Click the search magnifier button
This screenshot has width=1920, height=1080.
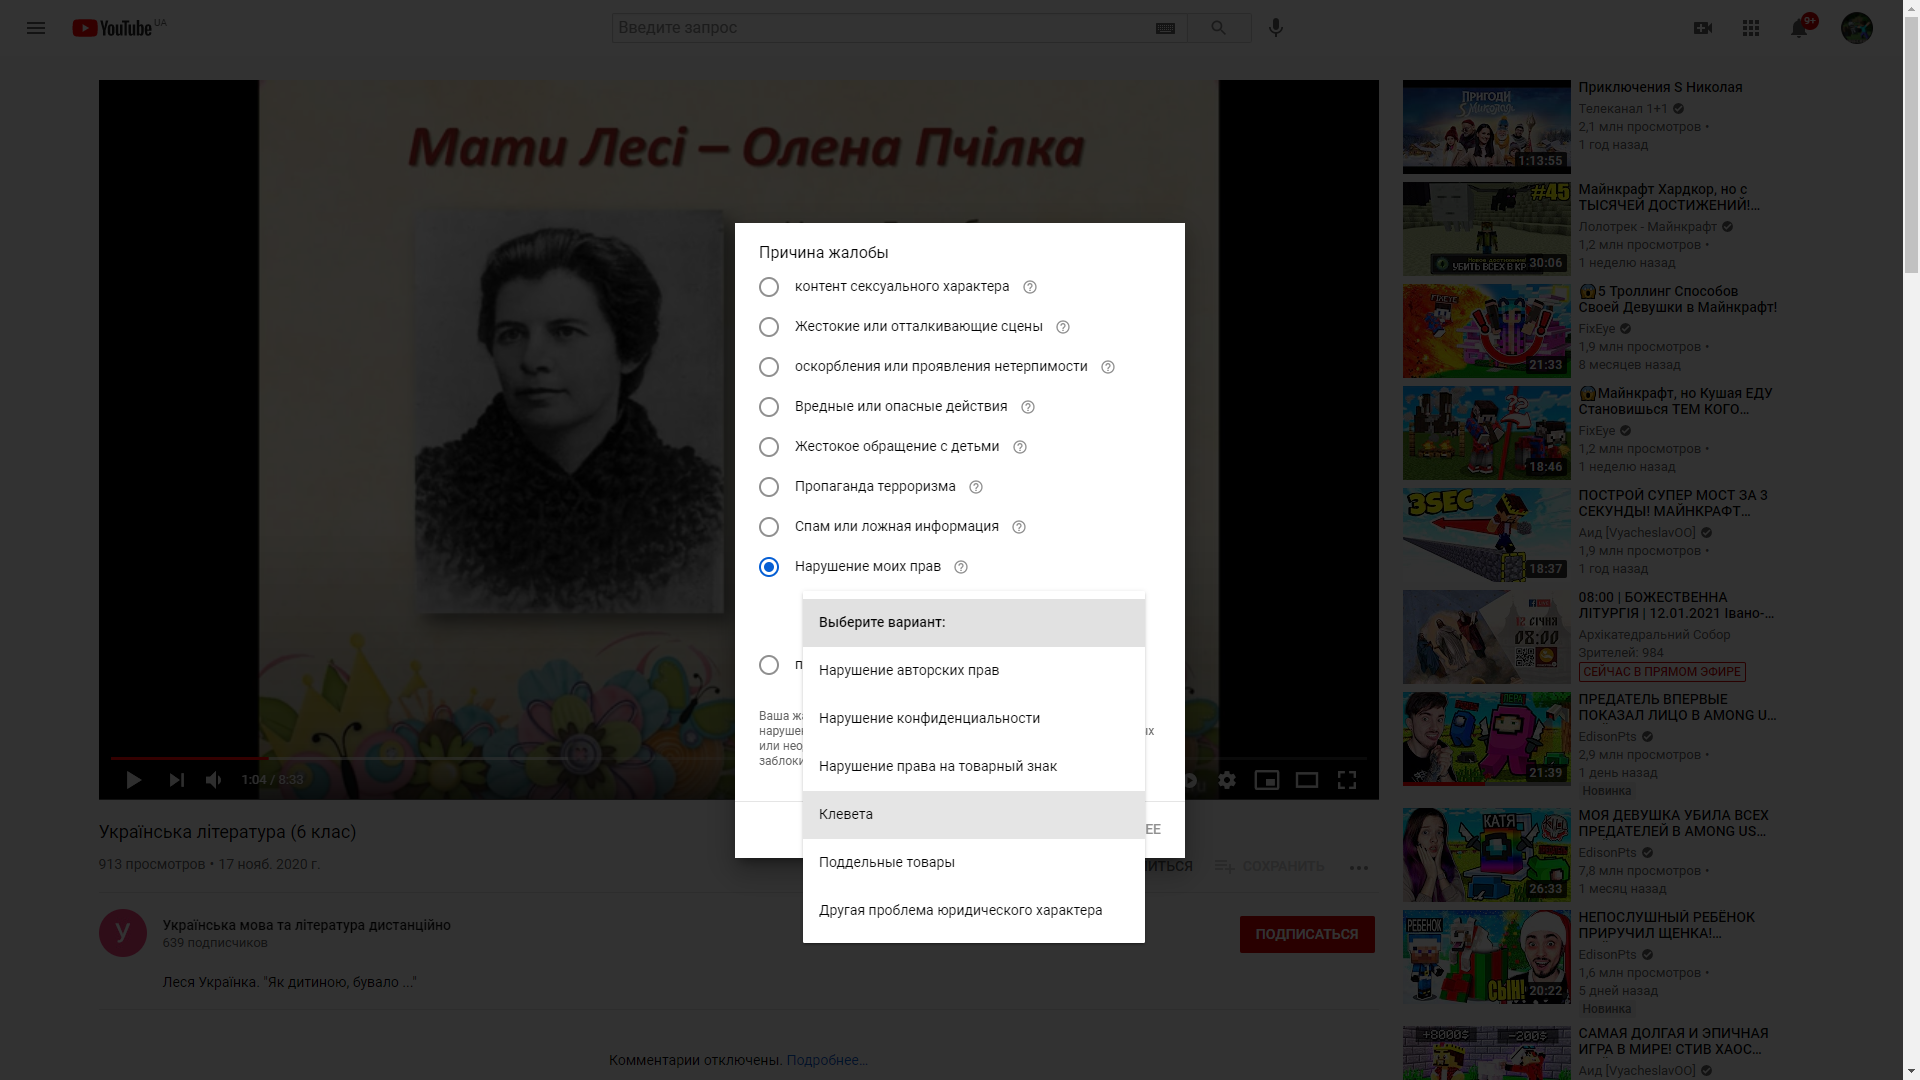(x=1218, y=28)
